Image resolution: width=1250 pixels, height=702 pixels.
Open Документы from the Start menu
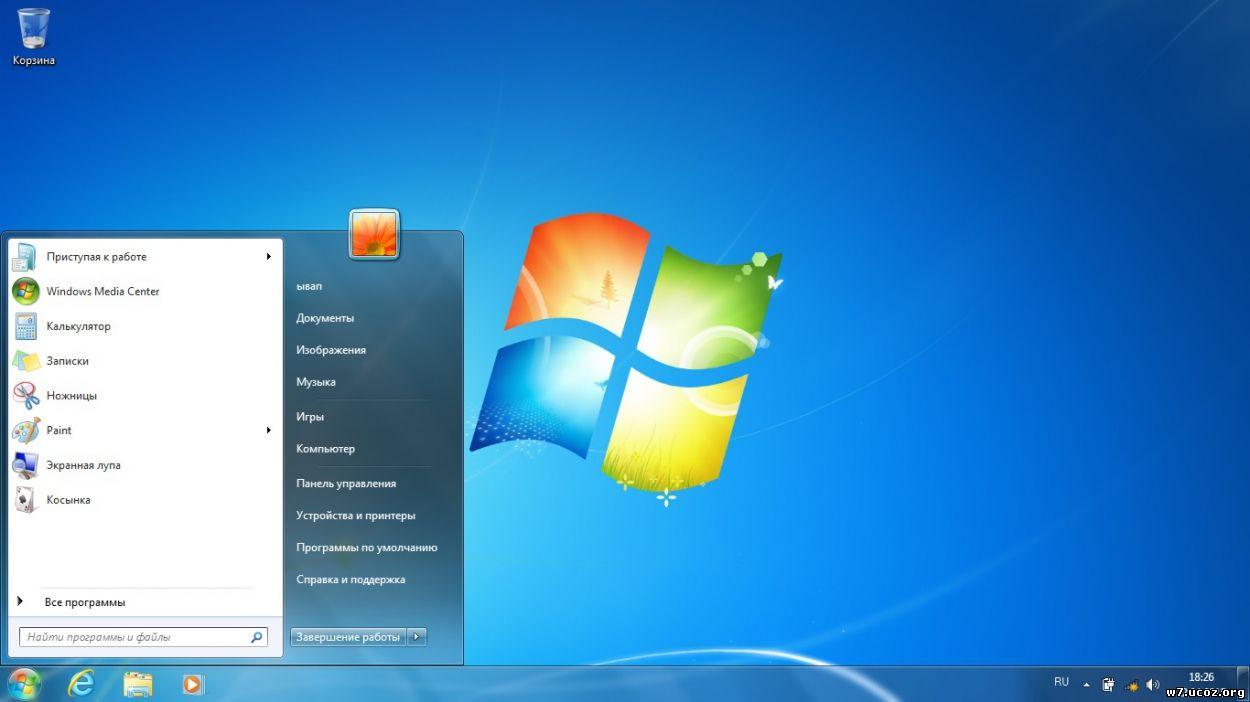click(327, 317)
